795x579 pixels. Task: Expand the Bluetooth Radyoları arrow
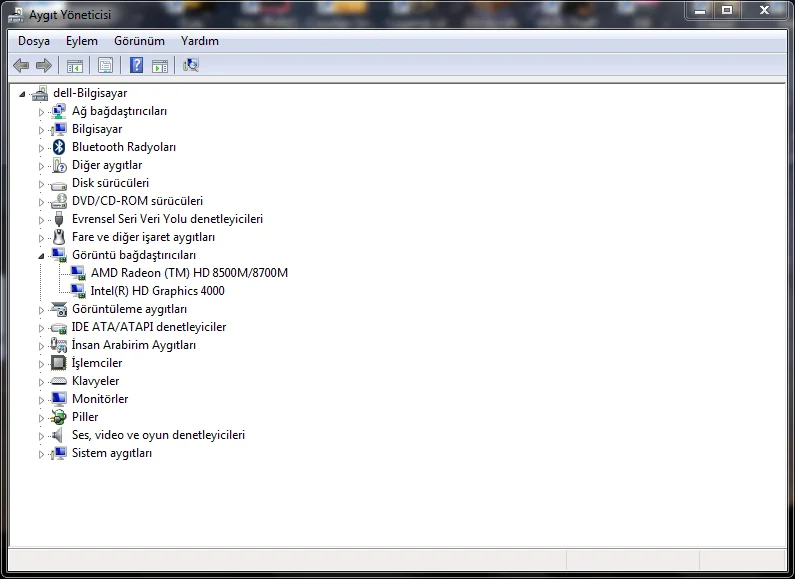[x=41, y=148]
